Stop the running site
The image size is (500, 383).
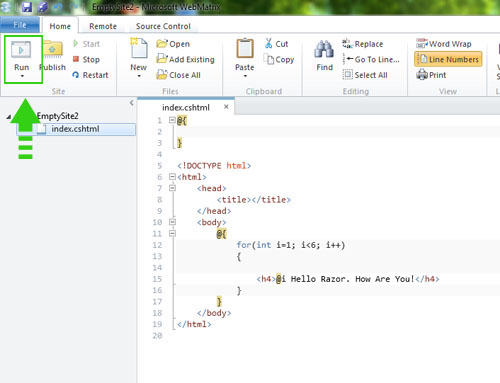coord(86,59)
